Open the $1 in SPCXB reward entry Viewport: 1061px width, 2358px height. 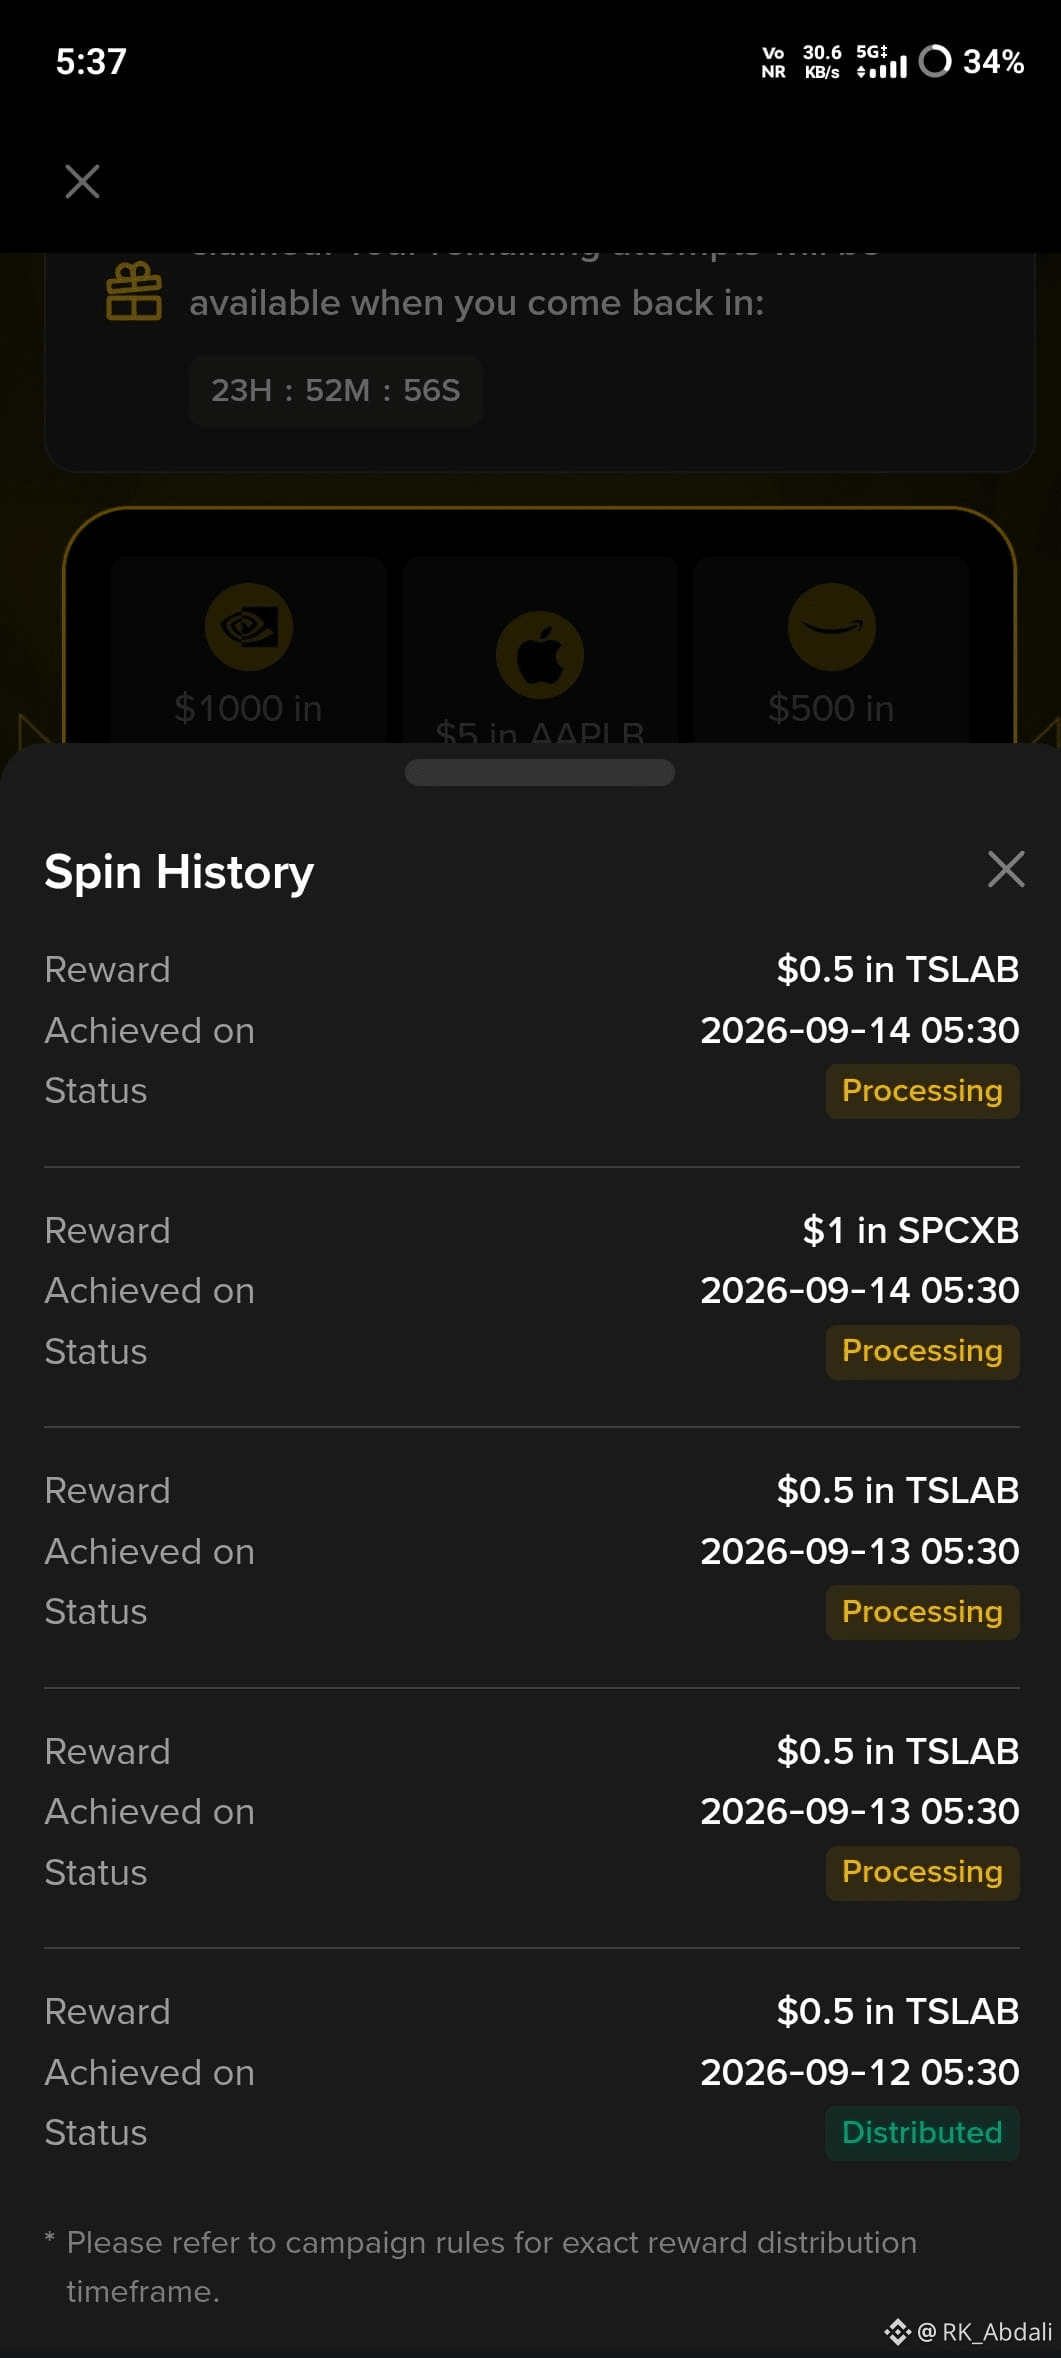[x=532, y=1290]
